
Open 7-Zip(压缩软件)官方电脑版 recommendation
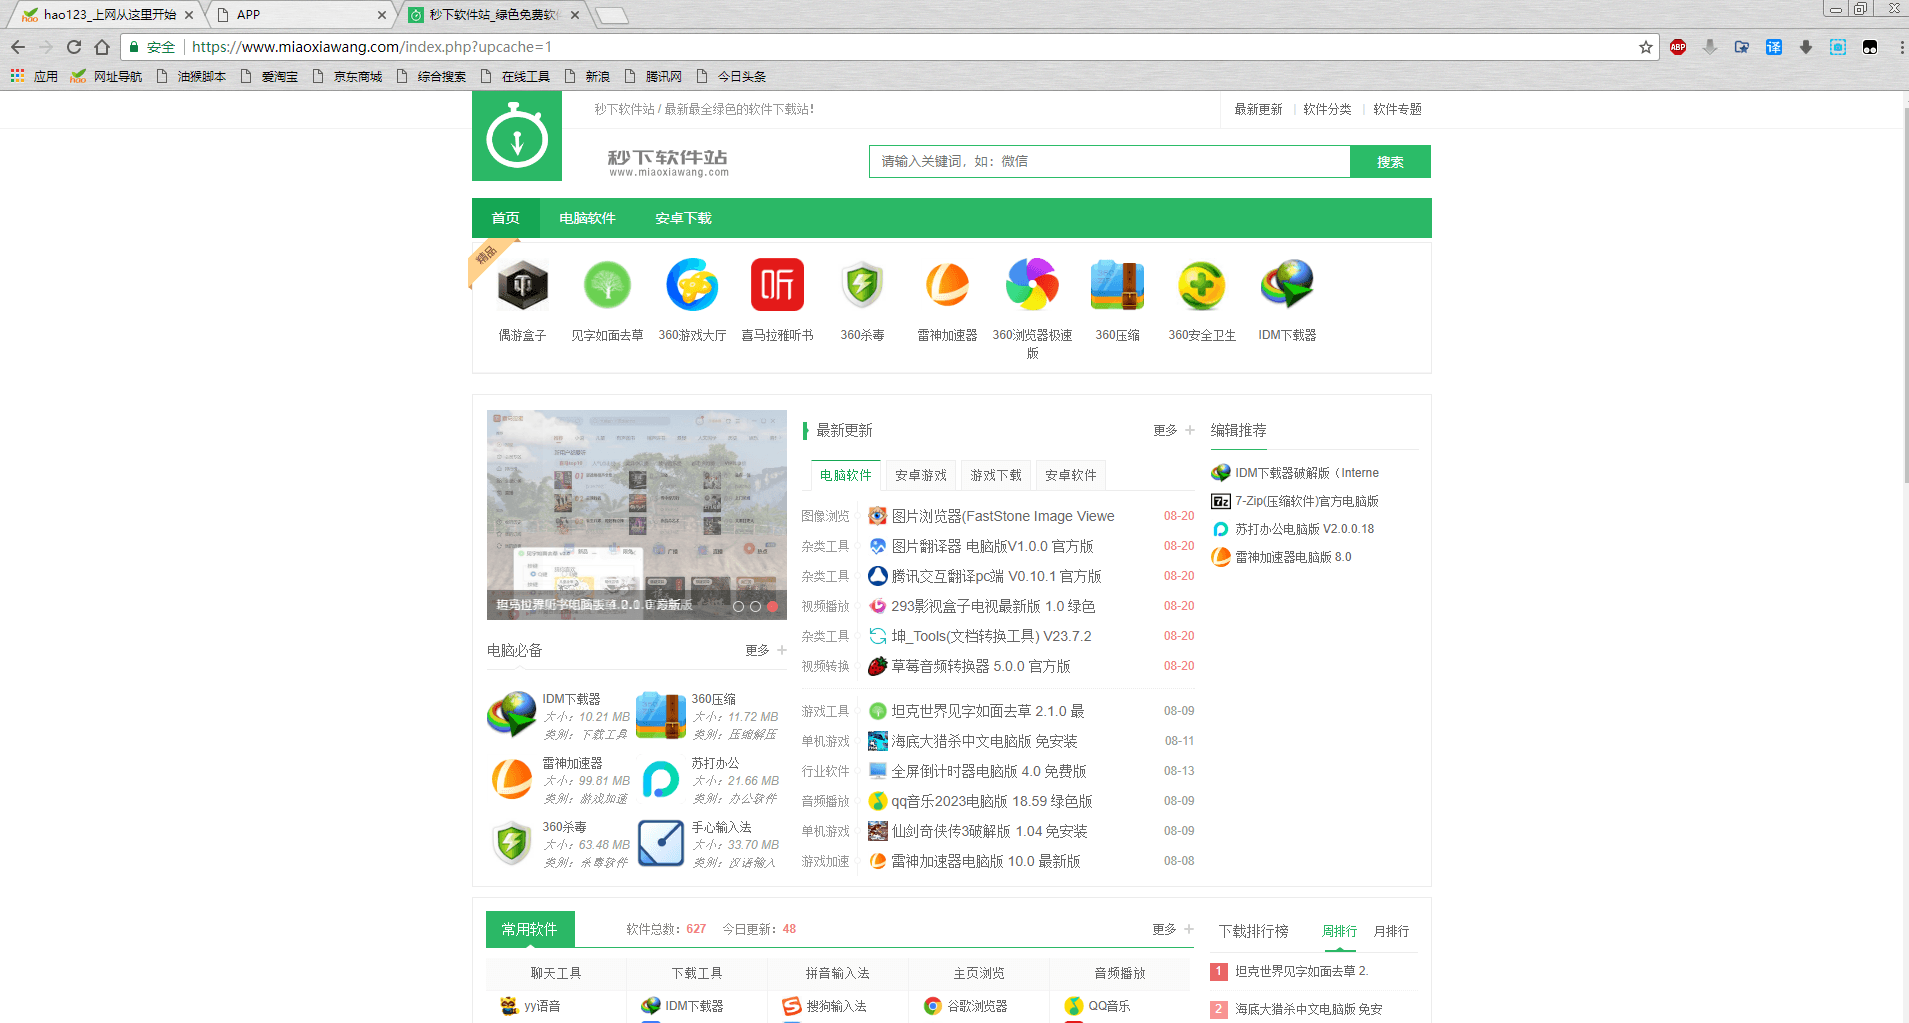click(x=1306, y=501)
